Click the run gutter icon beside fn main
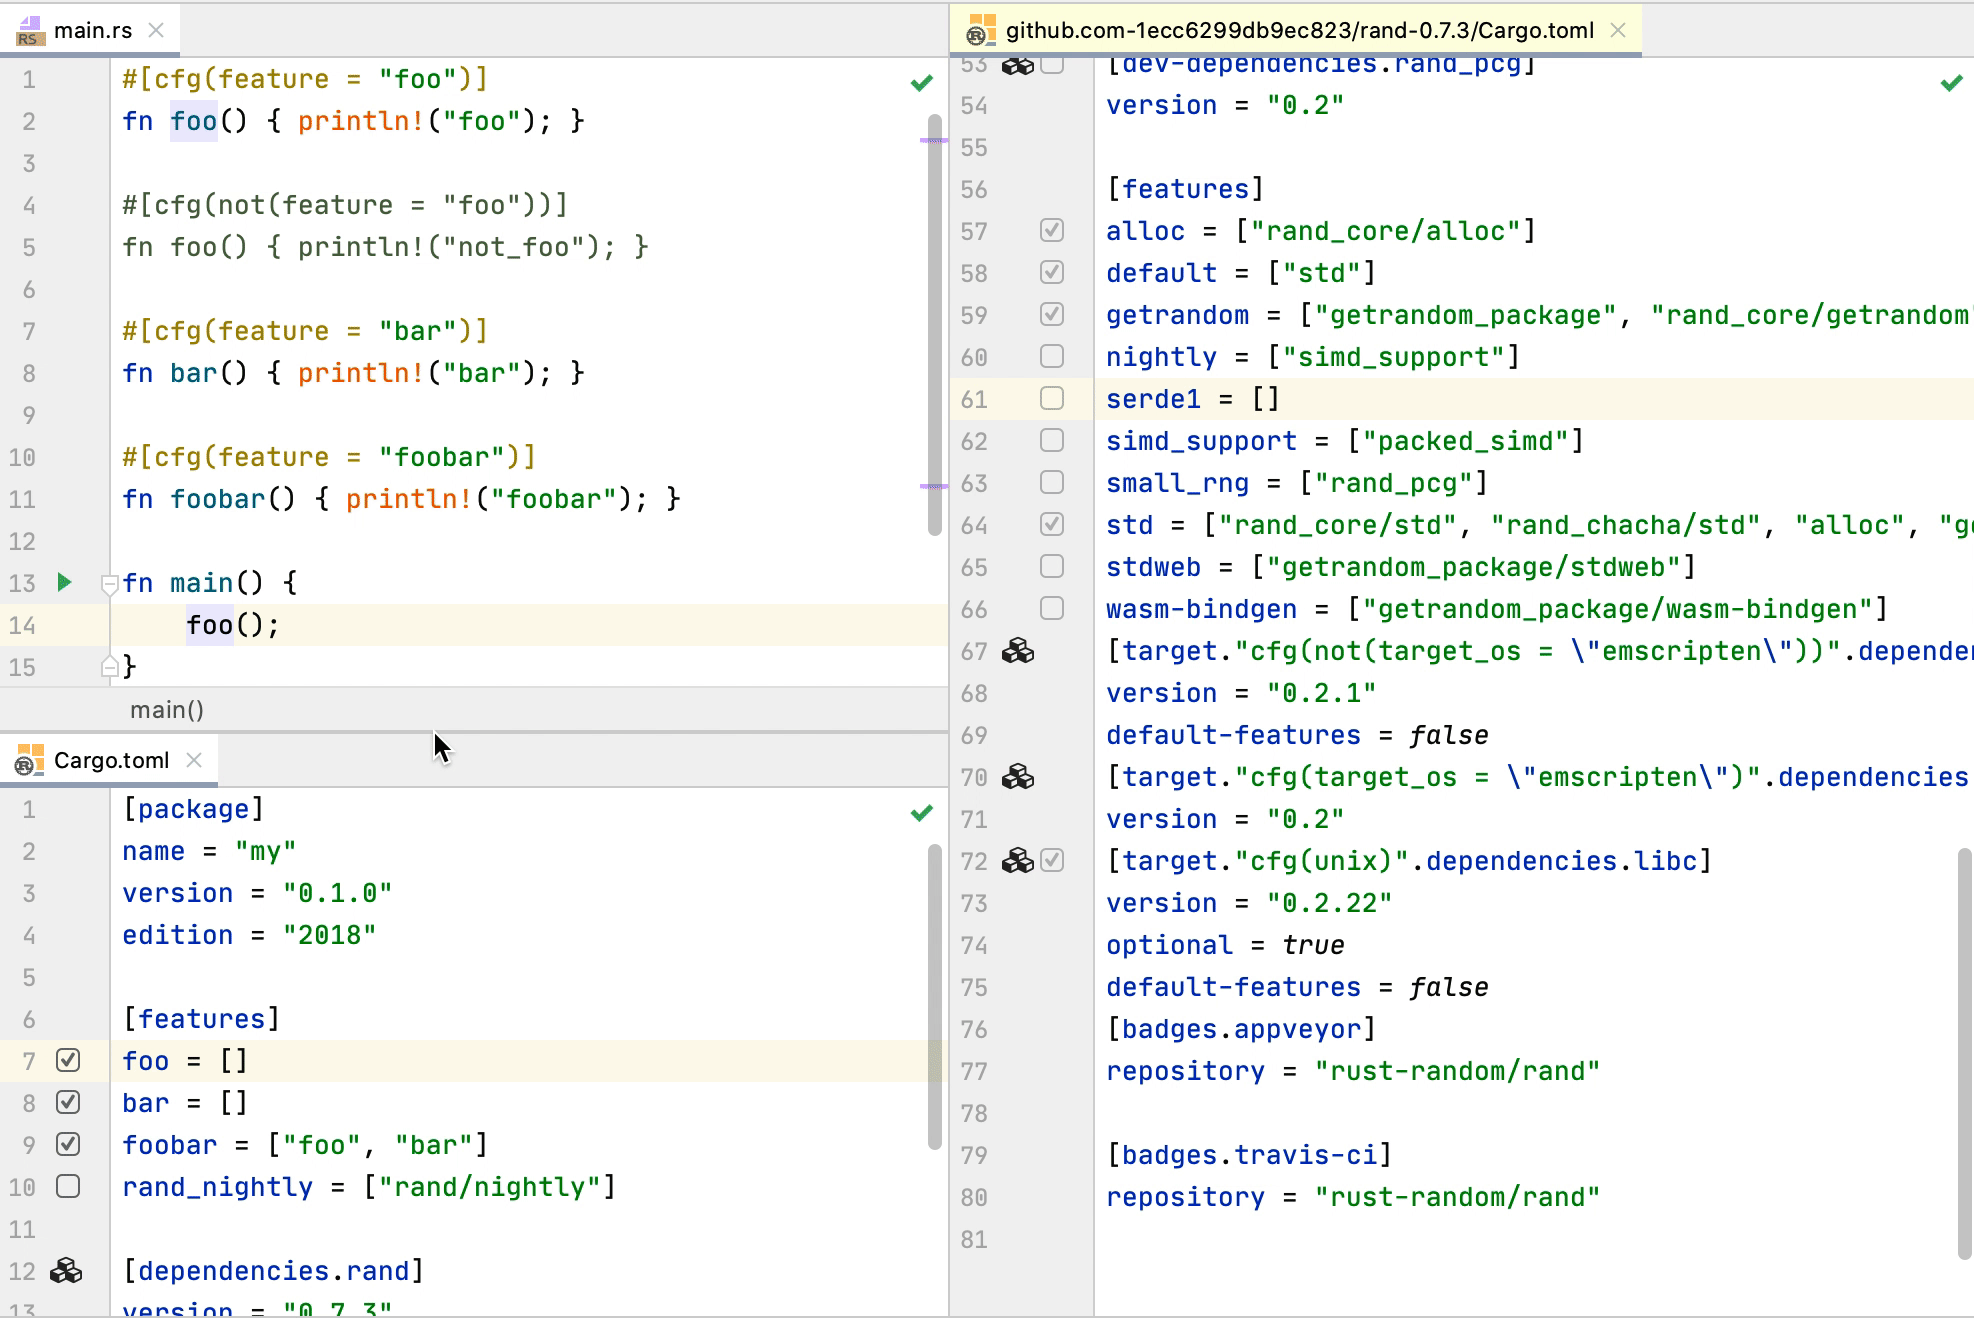The width and height of the screenshot is (1974, 1318). click(x=65, y=582)
